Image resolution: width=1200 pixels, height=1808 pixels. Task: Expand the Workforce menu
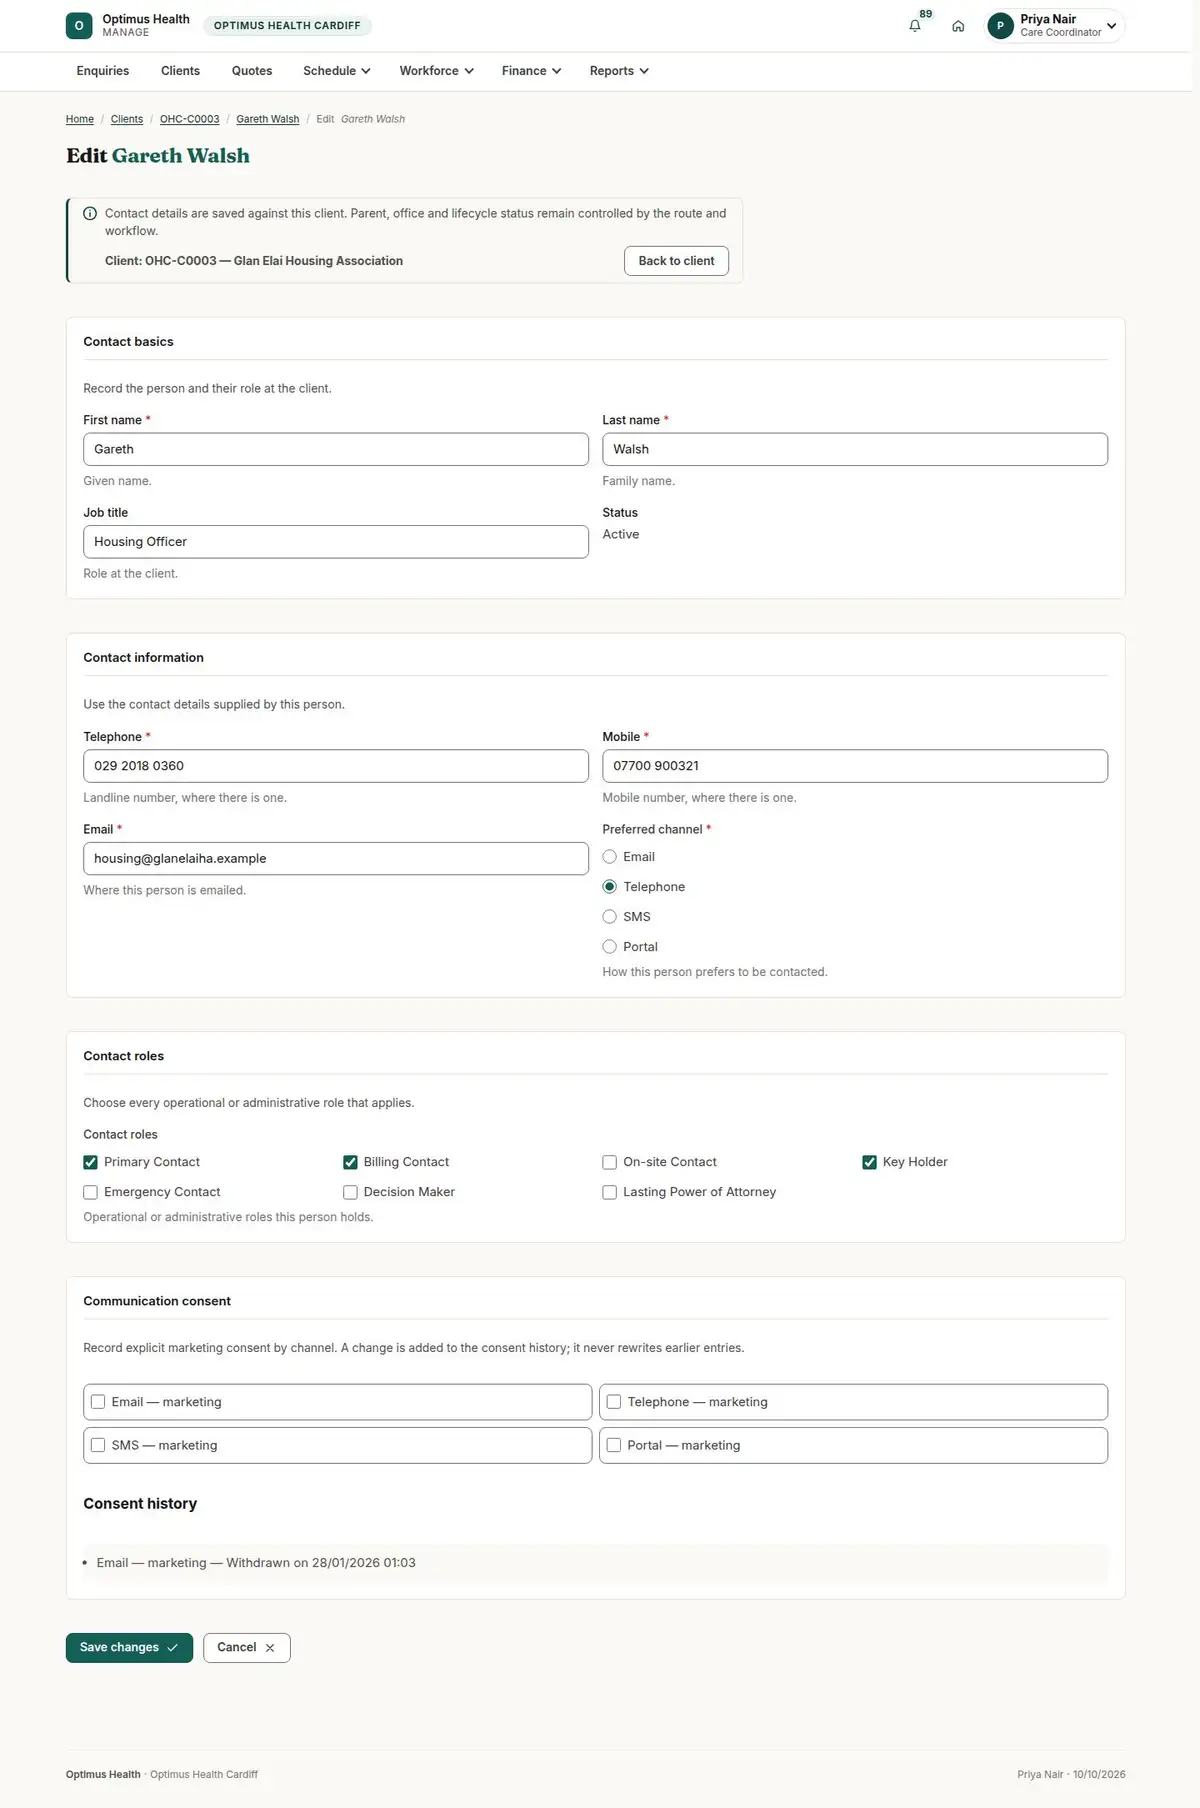tap(437, 71)
